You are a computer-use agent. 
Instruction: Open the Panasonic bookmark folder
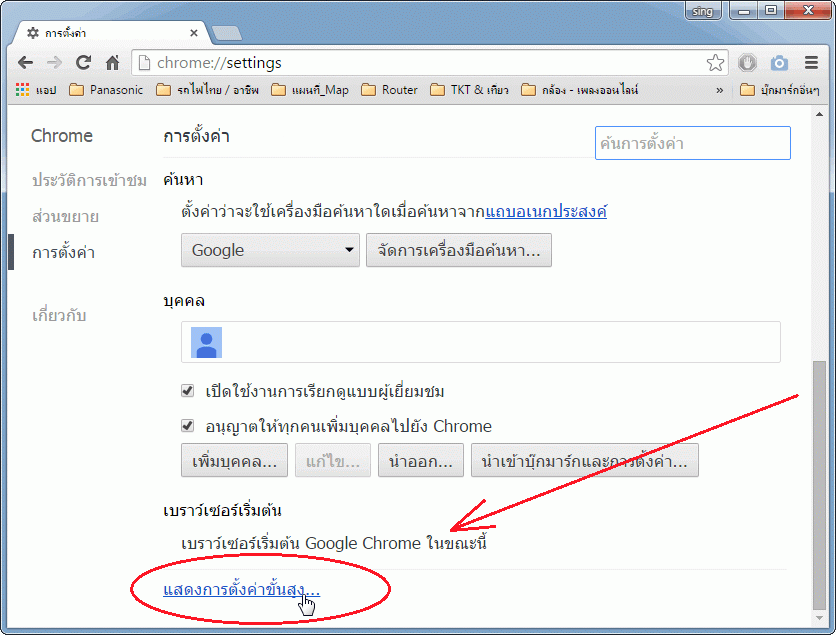tap(107, 90)
